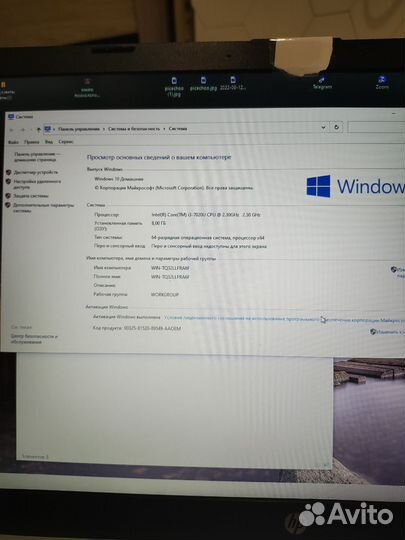Click processor value Intel(R) Core(TM) i3-7020U
Screen dimensions: 405x540
(206, 215)
